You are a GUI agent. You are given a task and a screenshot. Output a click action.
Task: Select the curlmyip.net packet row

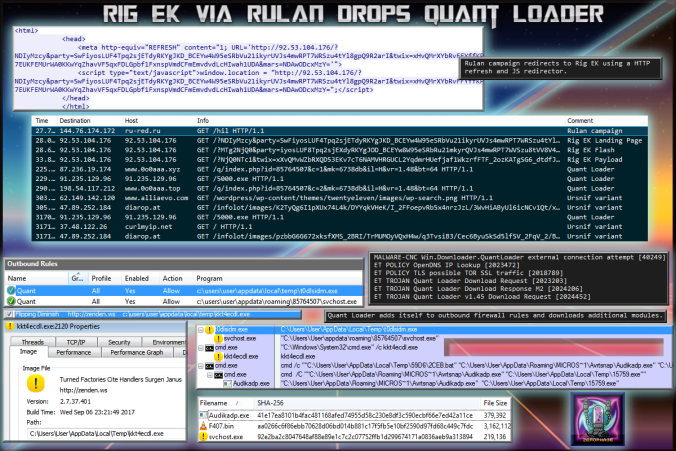click(x=340, y=226)
